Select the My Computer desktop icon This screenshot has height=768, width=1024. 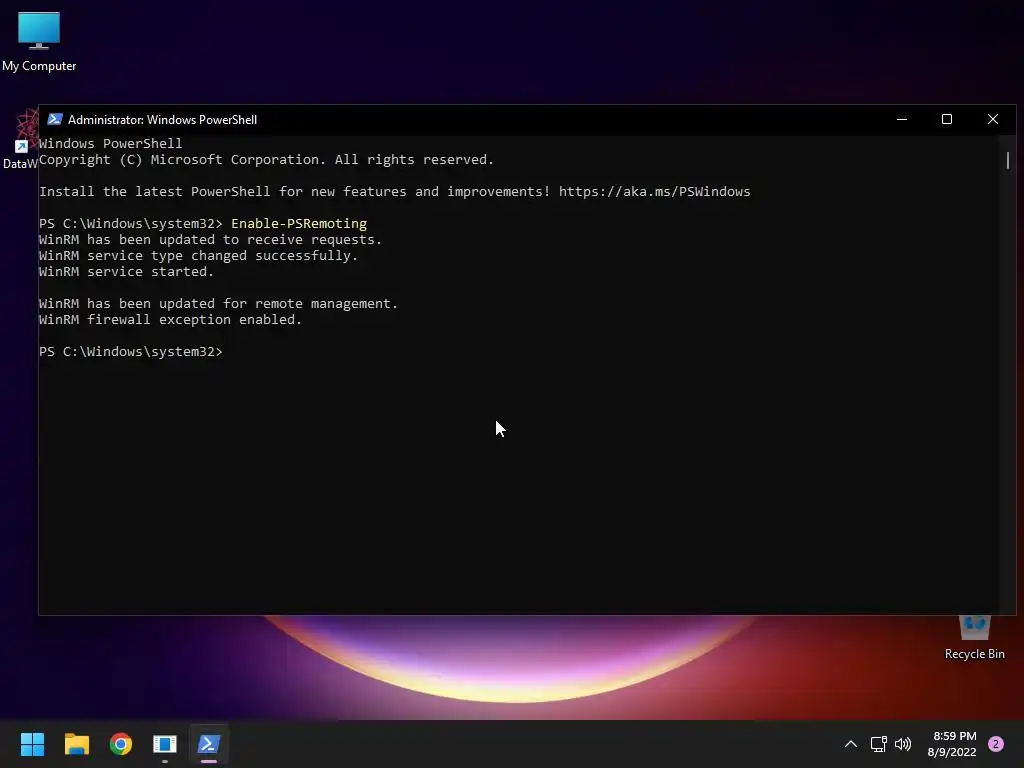coord(39,42)
